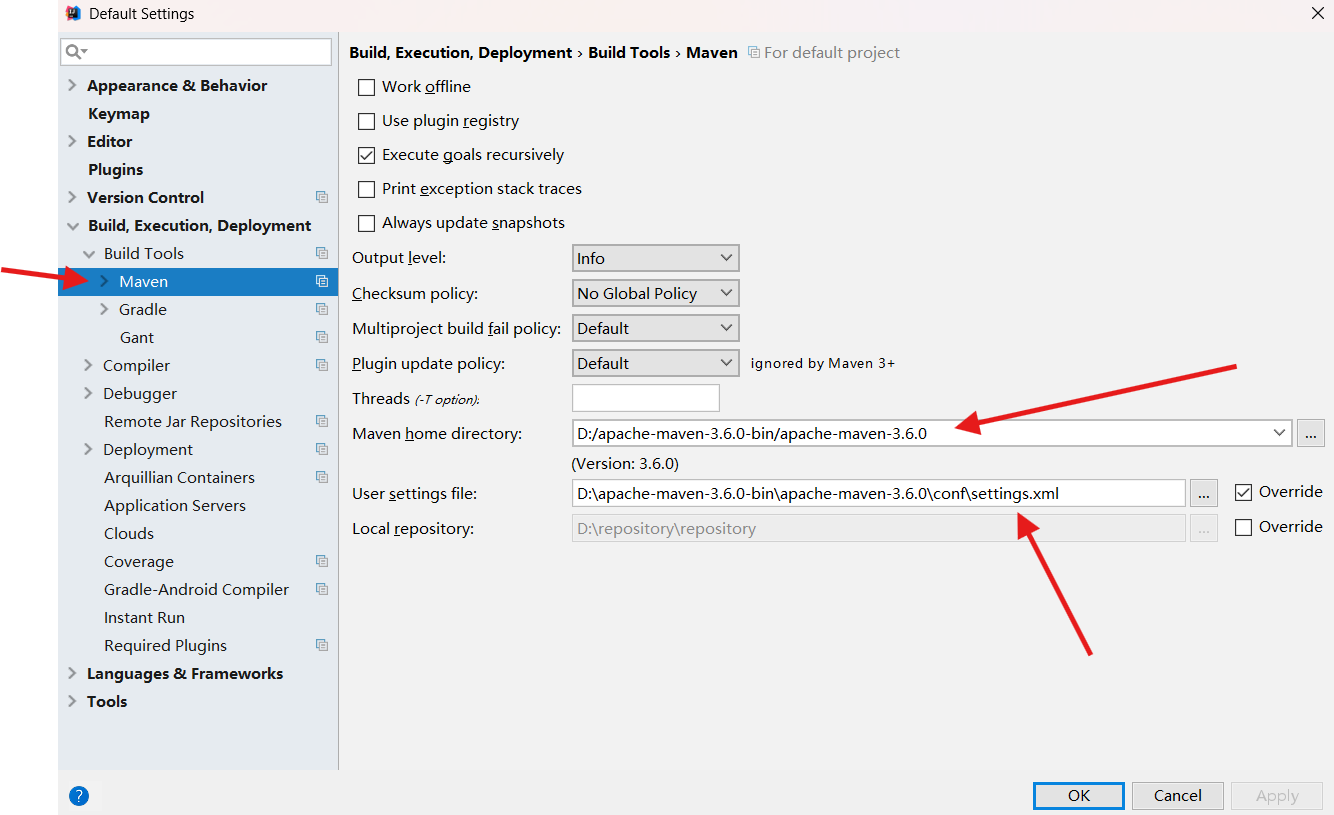The image size is (1334, 815).
Task: Click project-level icon beside Required Plugins
Action: [x=321, y=646]
